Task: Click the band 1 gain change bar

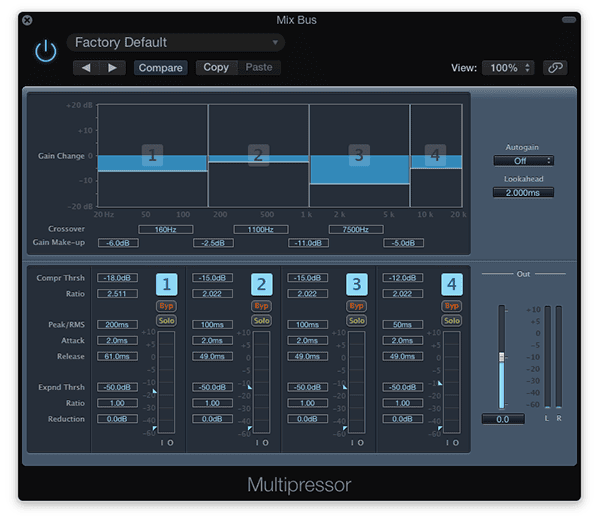Action: point(152,163)
